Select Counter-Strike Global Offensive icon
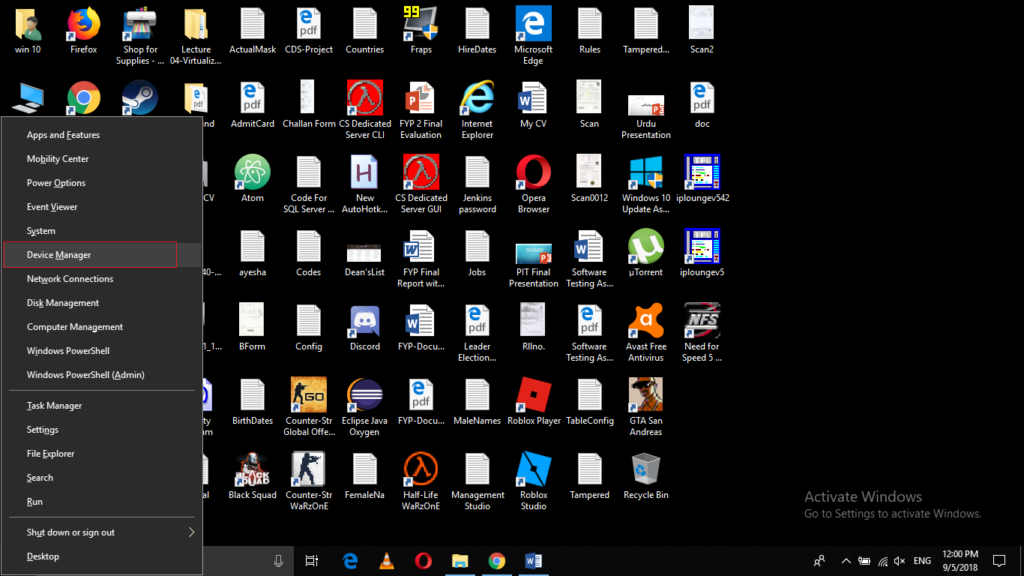The image size is (1024, 576). (x=308, y=406)
